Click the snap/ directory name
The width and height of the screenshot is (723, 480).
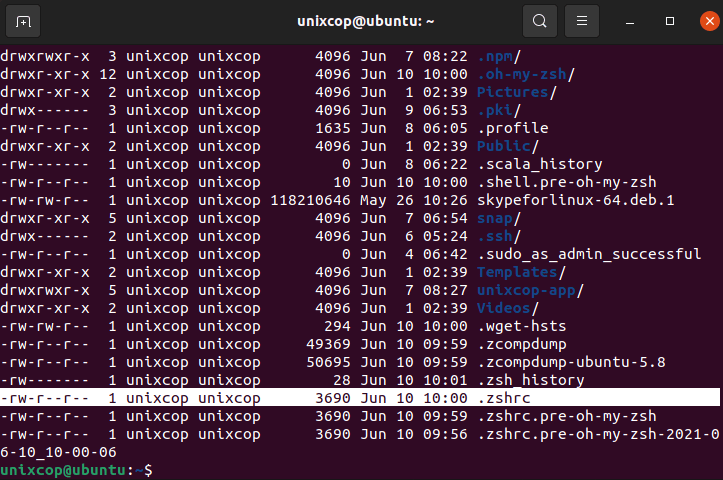coord(499,219)
